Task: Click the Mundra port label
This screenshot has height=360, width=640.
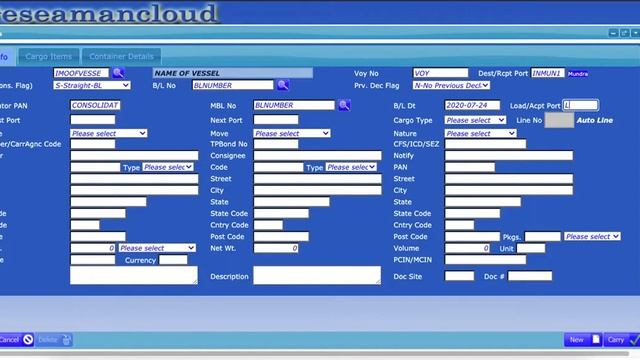Action: point(578,74)
